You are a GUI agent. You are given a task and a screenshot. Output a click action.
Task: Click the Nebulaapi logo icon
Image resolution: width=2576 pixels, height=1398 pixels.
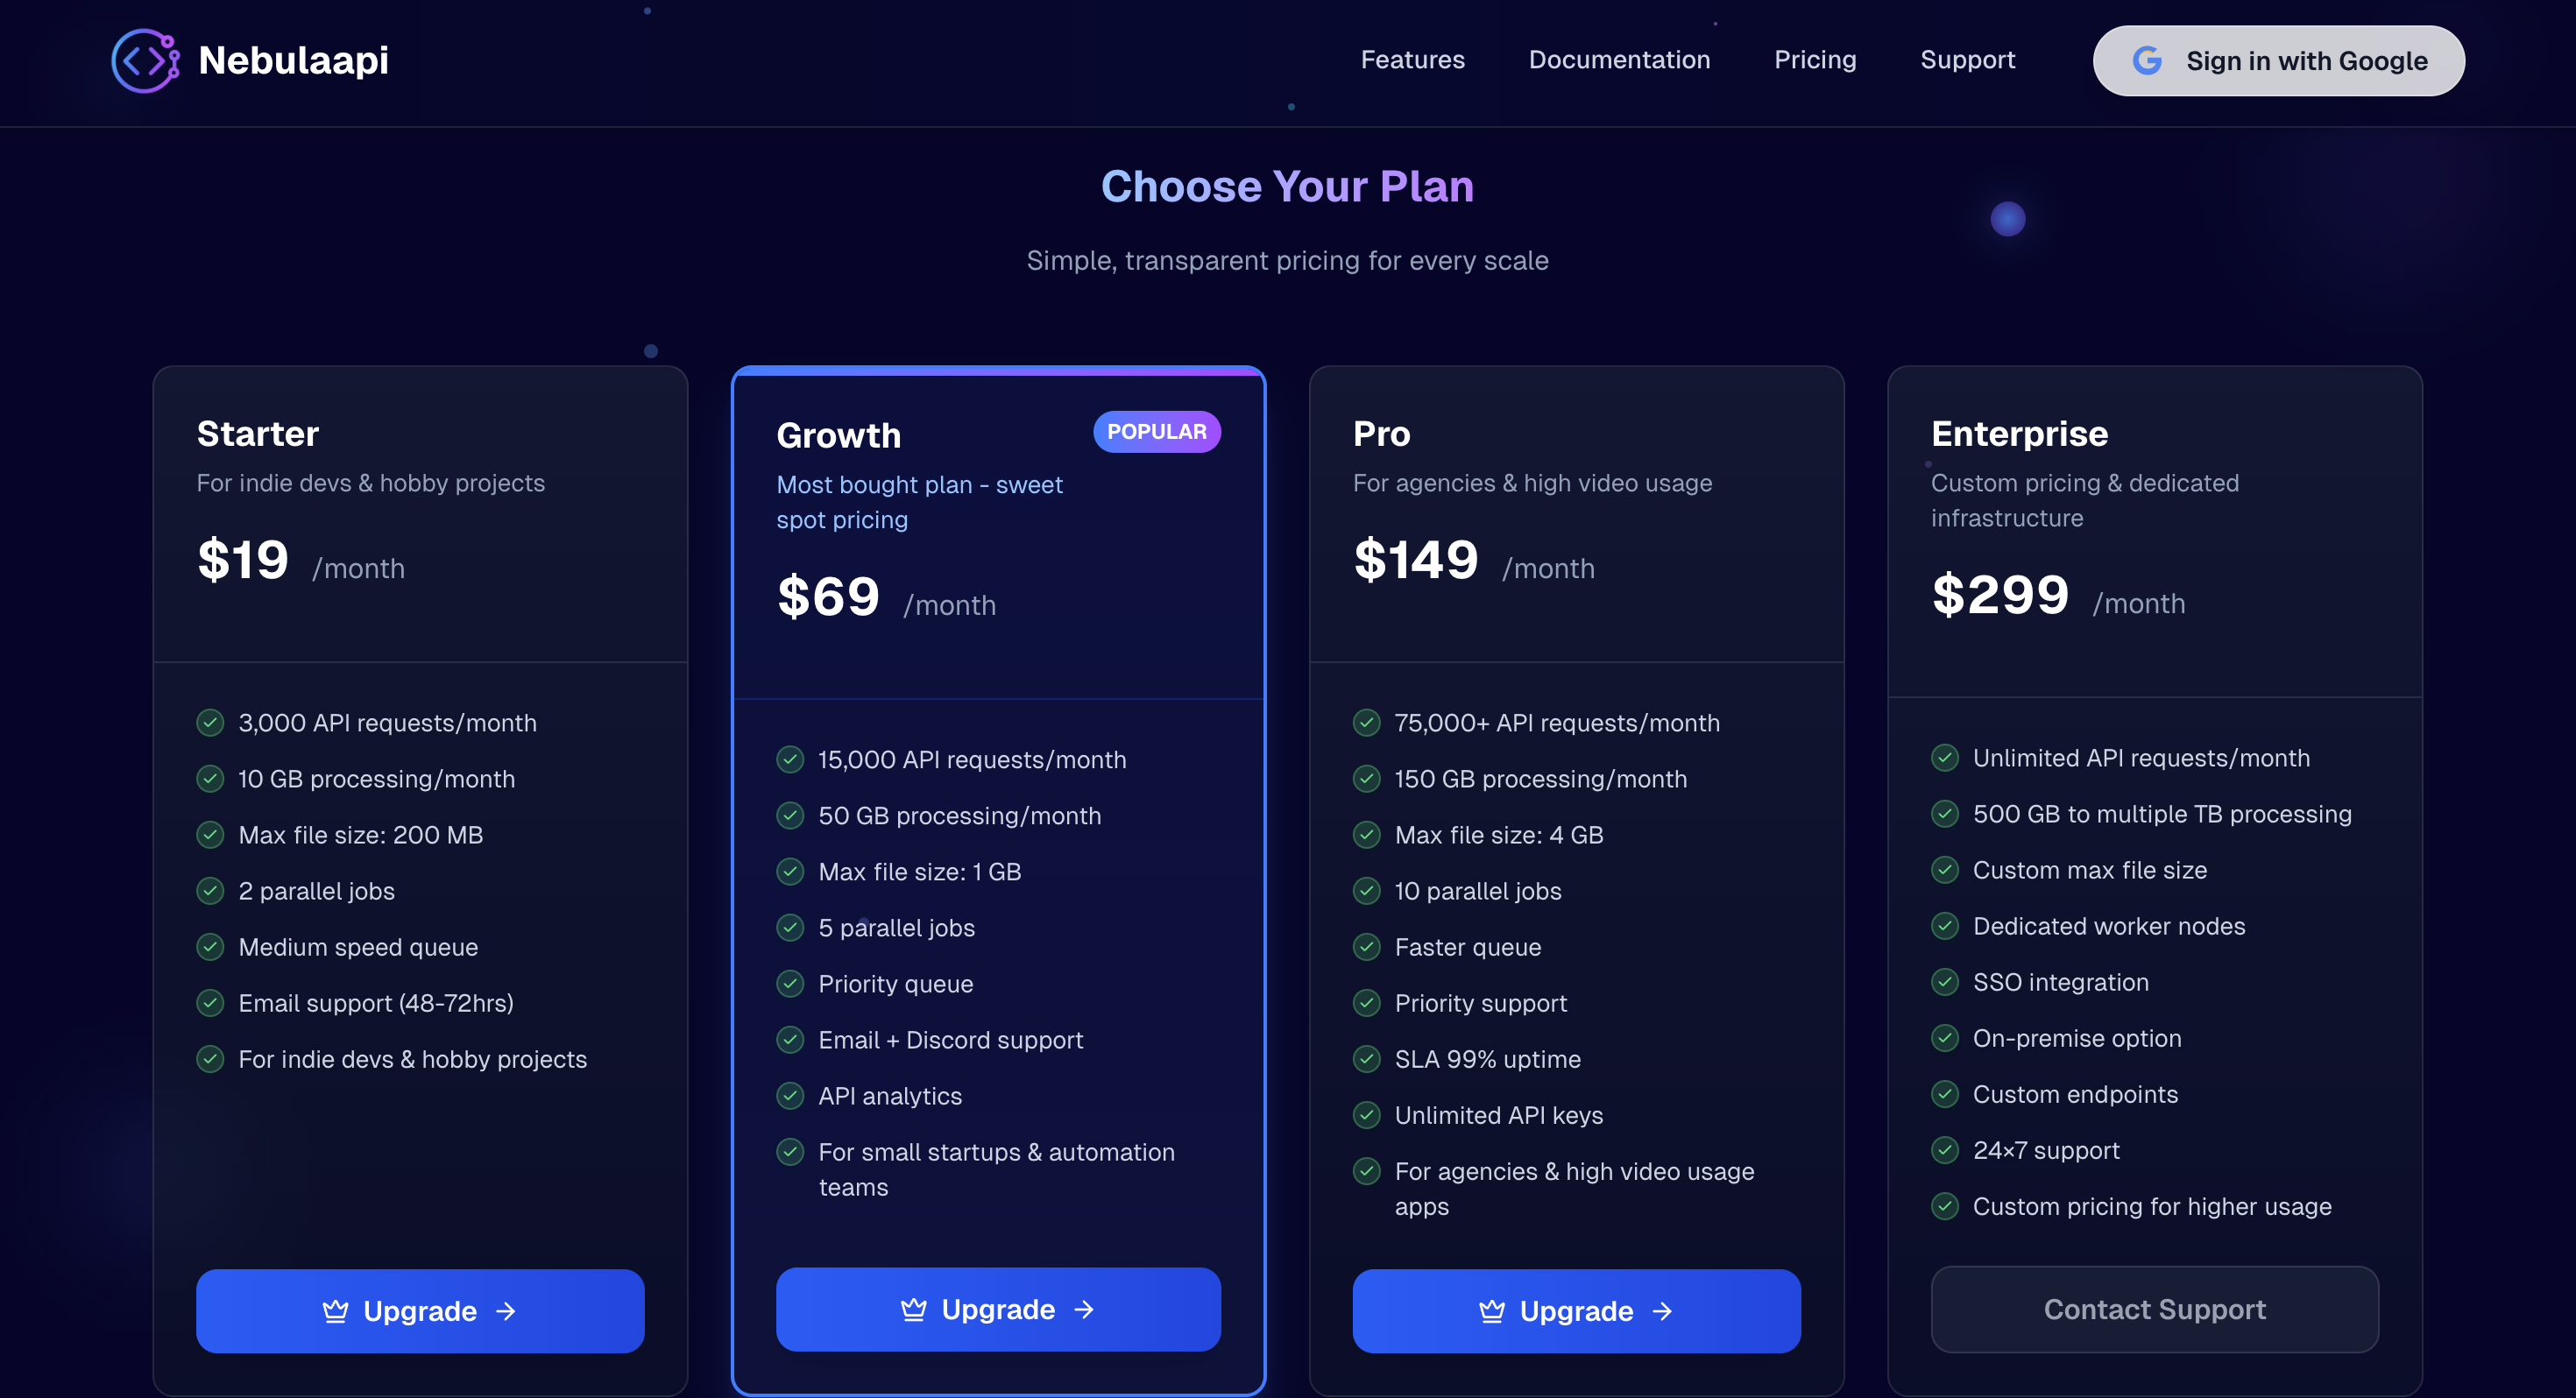click(x=146, y=61)
